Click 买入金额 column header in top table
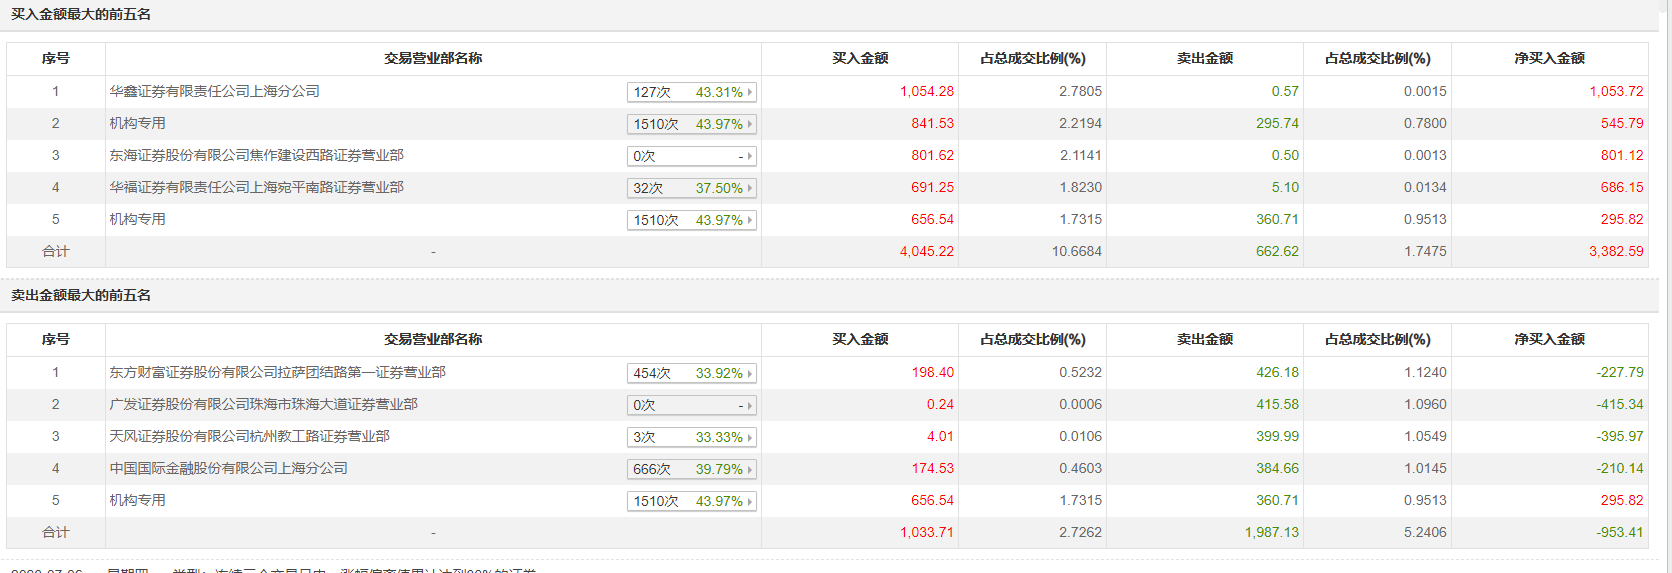Screen dimensions: 1672x573 pos(860,58)
